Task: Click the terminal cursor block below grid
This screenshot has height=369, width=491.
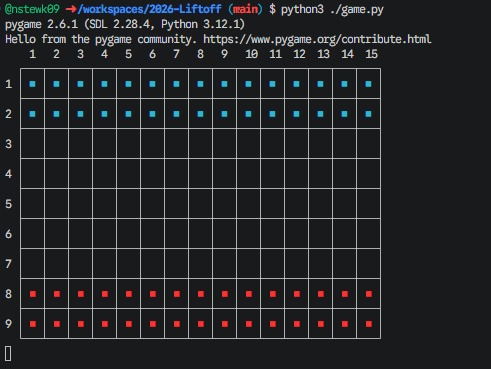Action: click(x=8, y=353)
